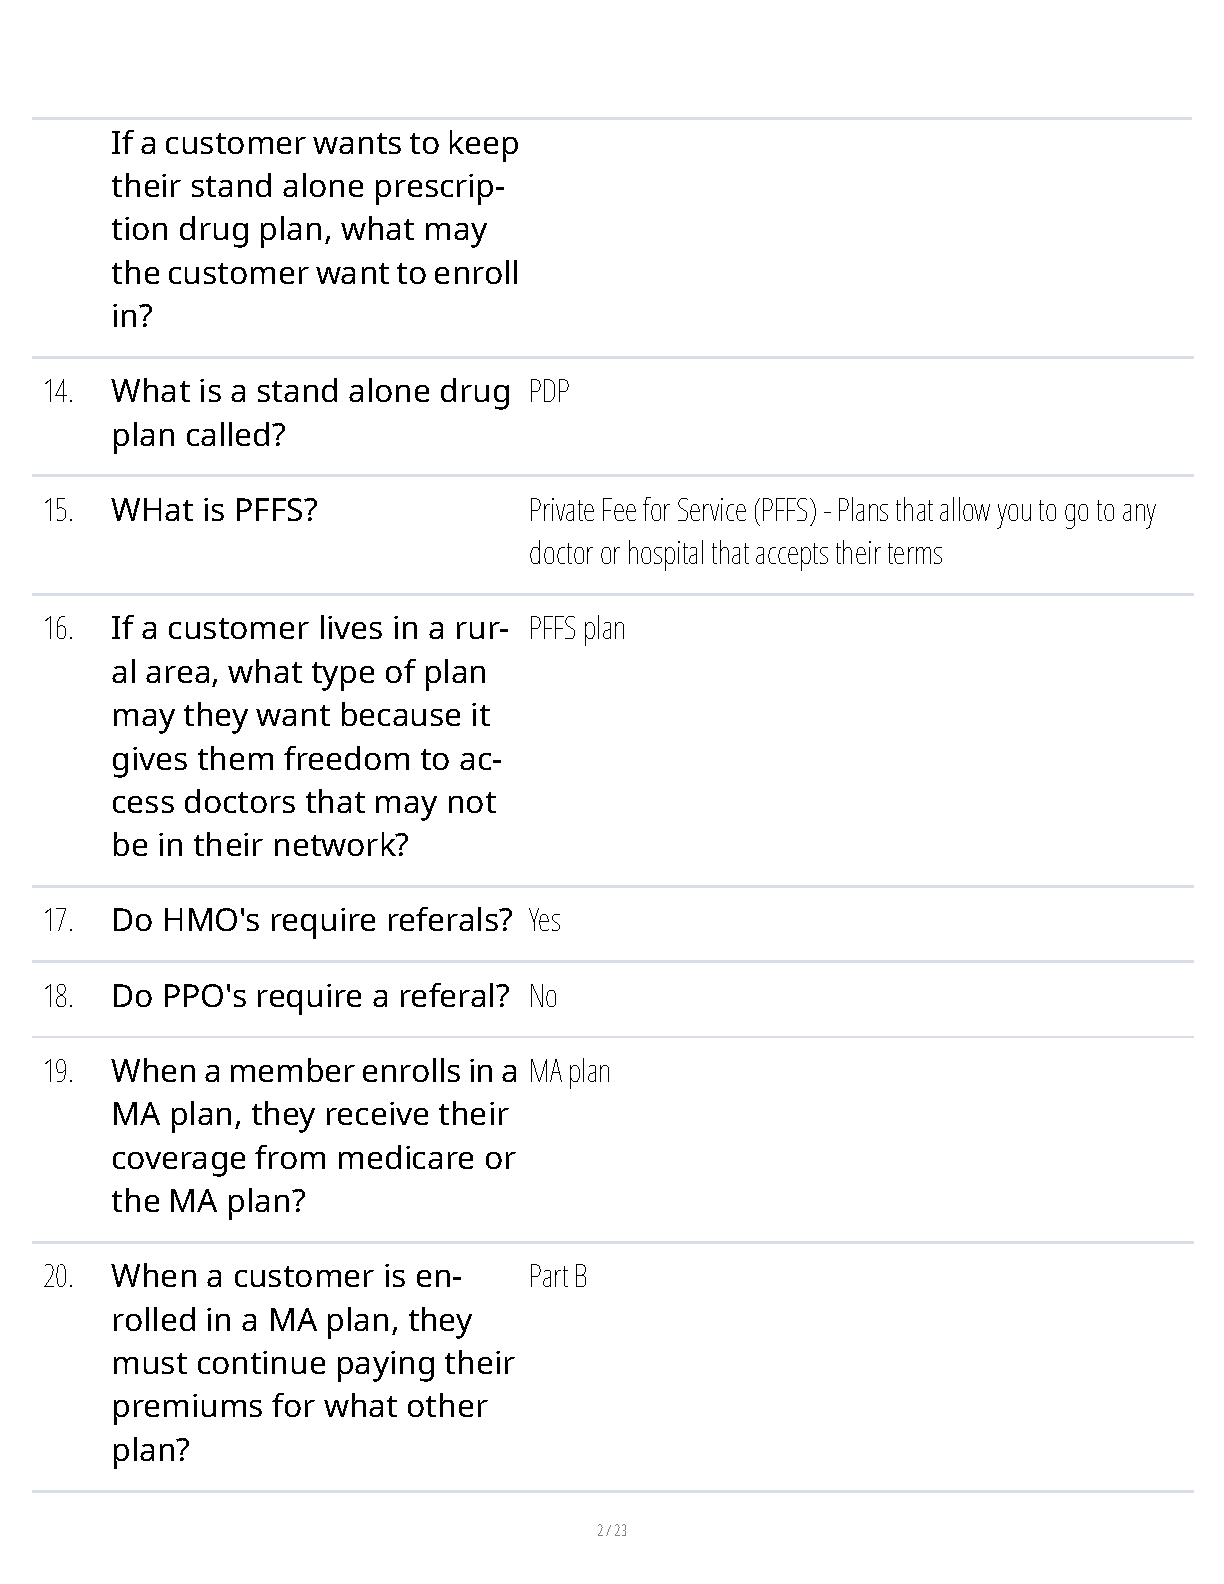The height and width of the screenshot is (1584, 1224).
Task: Click the question 'Do PPO's require a referal?'
Action: tap(311, 996)
